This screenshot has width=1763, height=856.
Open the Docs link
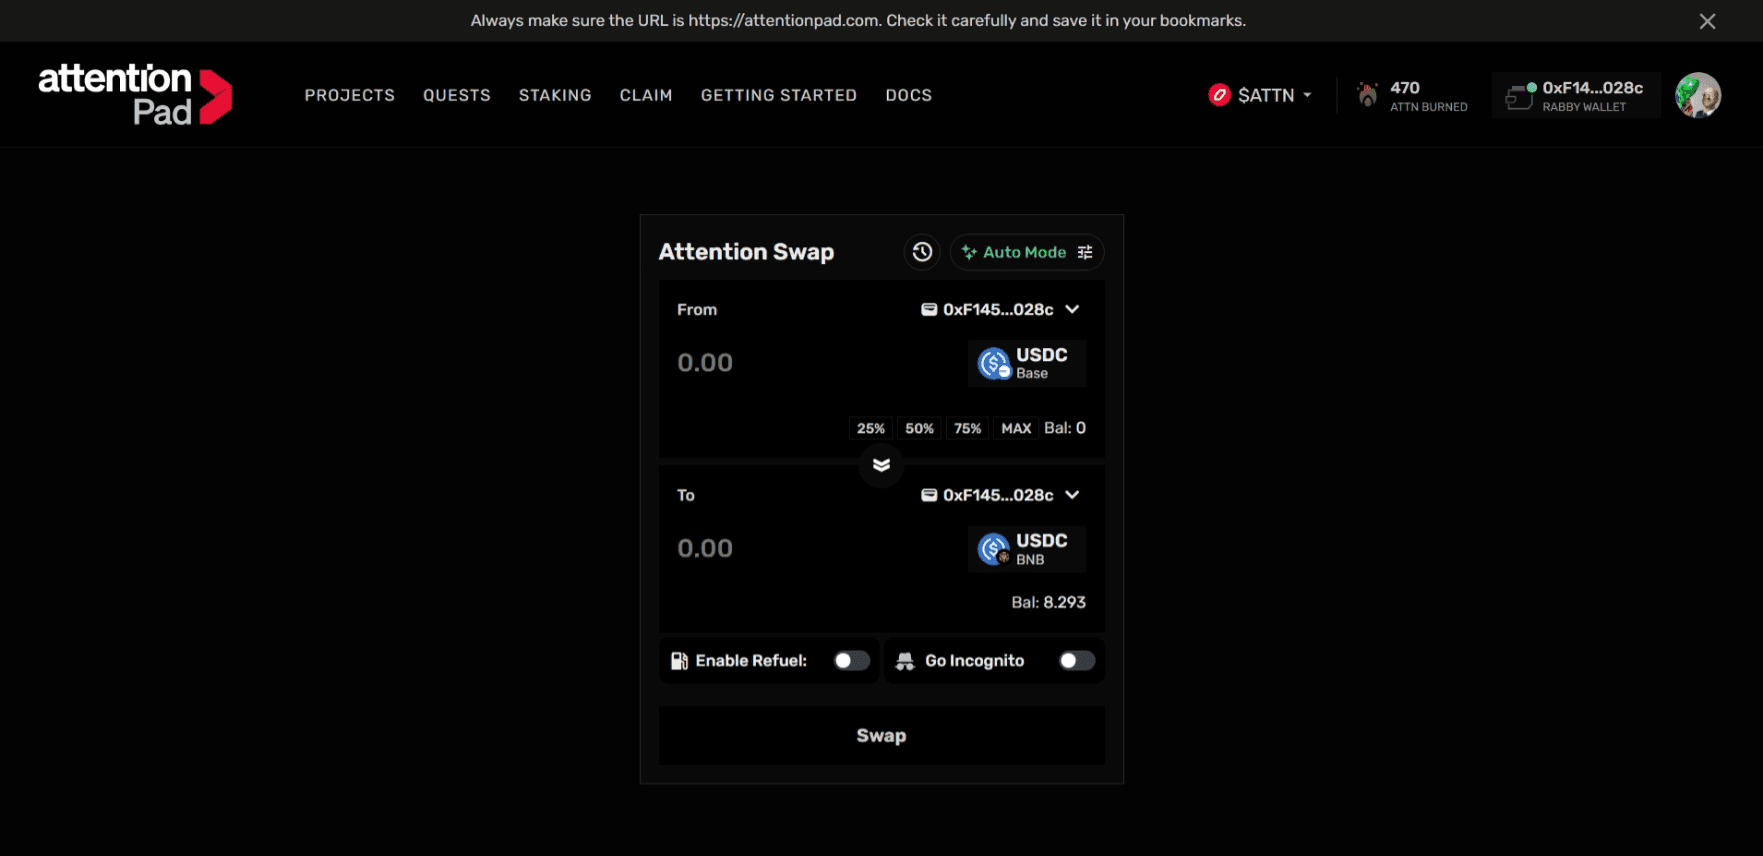pyautogui.click(x=909, y=95)
